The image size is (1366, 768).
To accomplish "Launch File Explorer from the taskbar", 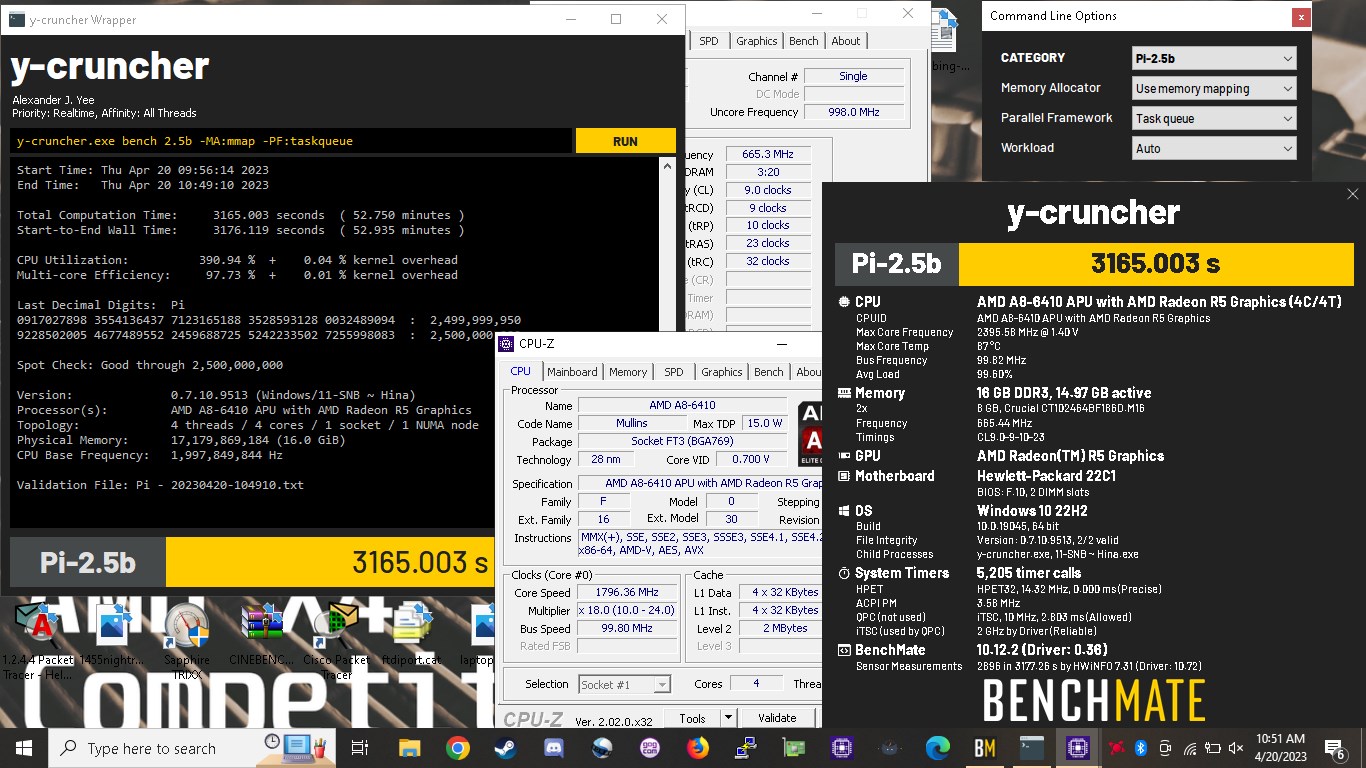I will tap(409, 748).
